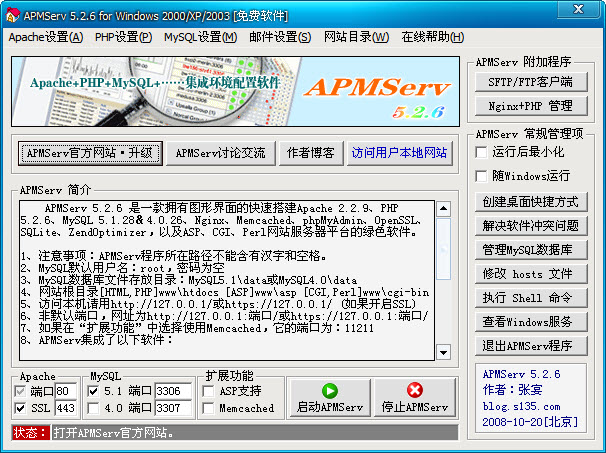Open the Apache设置(A) menu
The height and width of the screenshot is (453, 606).
[x=46, y=37]
